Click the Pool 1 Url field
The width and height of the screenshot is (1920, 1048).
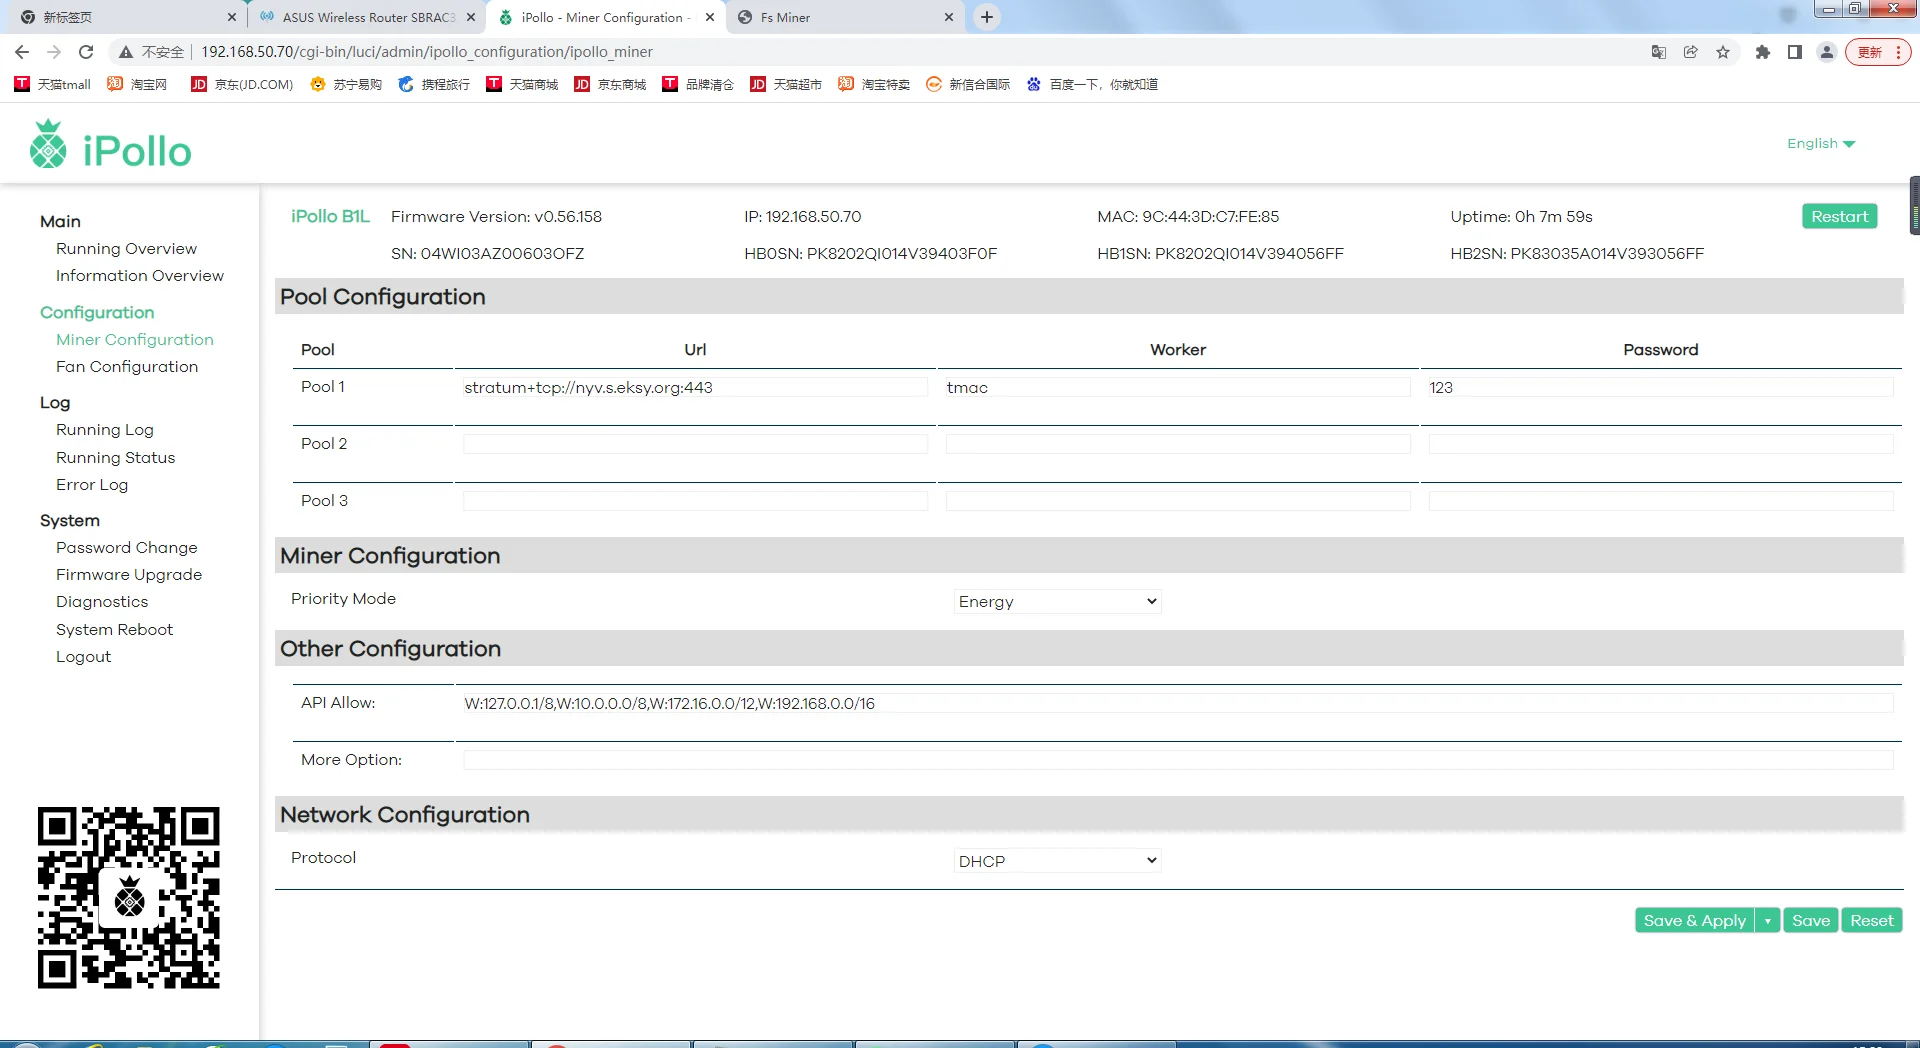695,387
